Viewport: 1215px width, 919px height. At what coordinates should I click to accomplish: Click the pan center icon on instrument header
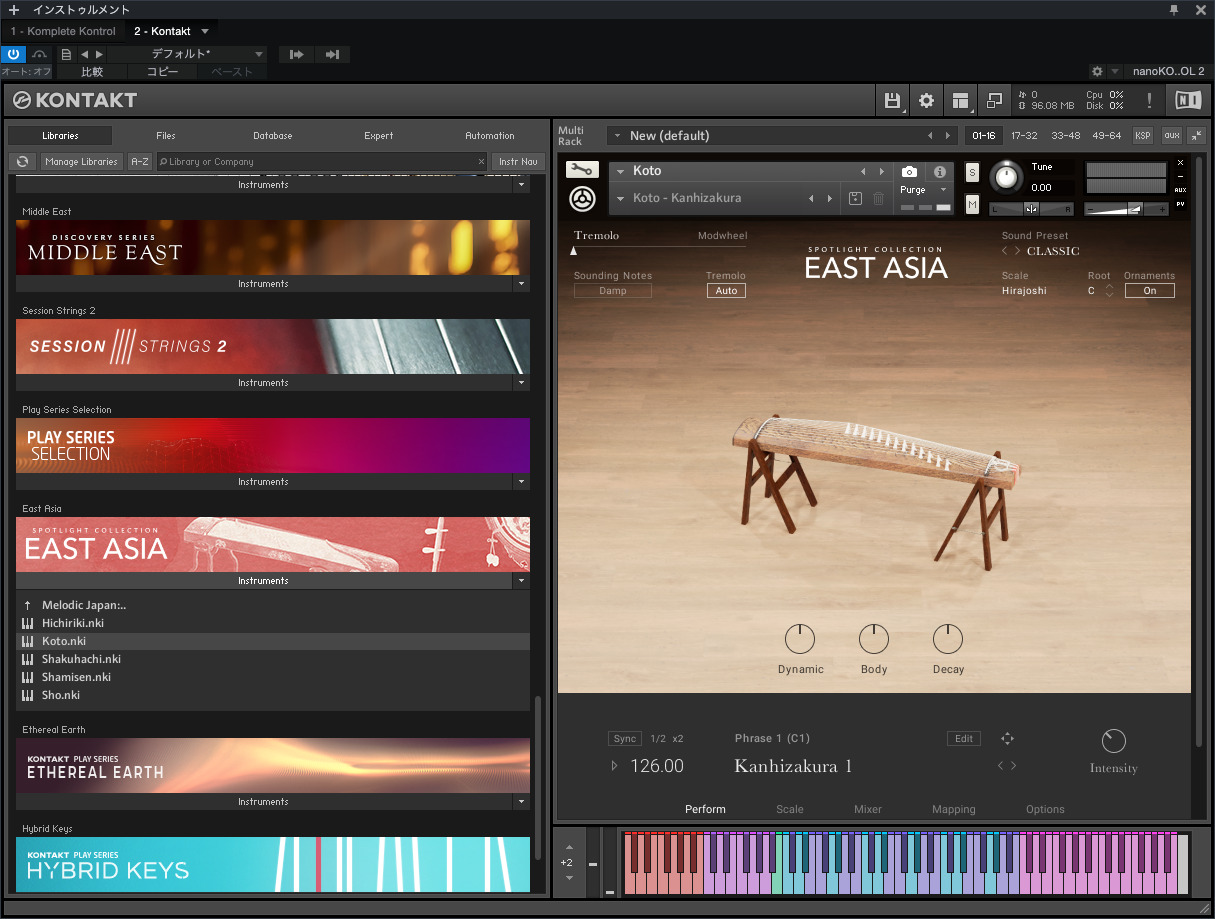click(1031, 208)
